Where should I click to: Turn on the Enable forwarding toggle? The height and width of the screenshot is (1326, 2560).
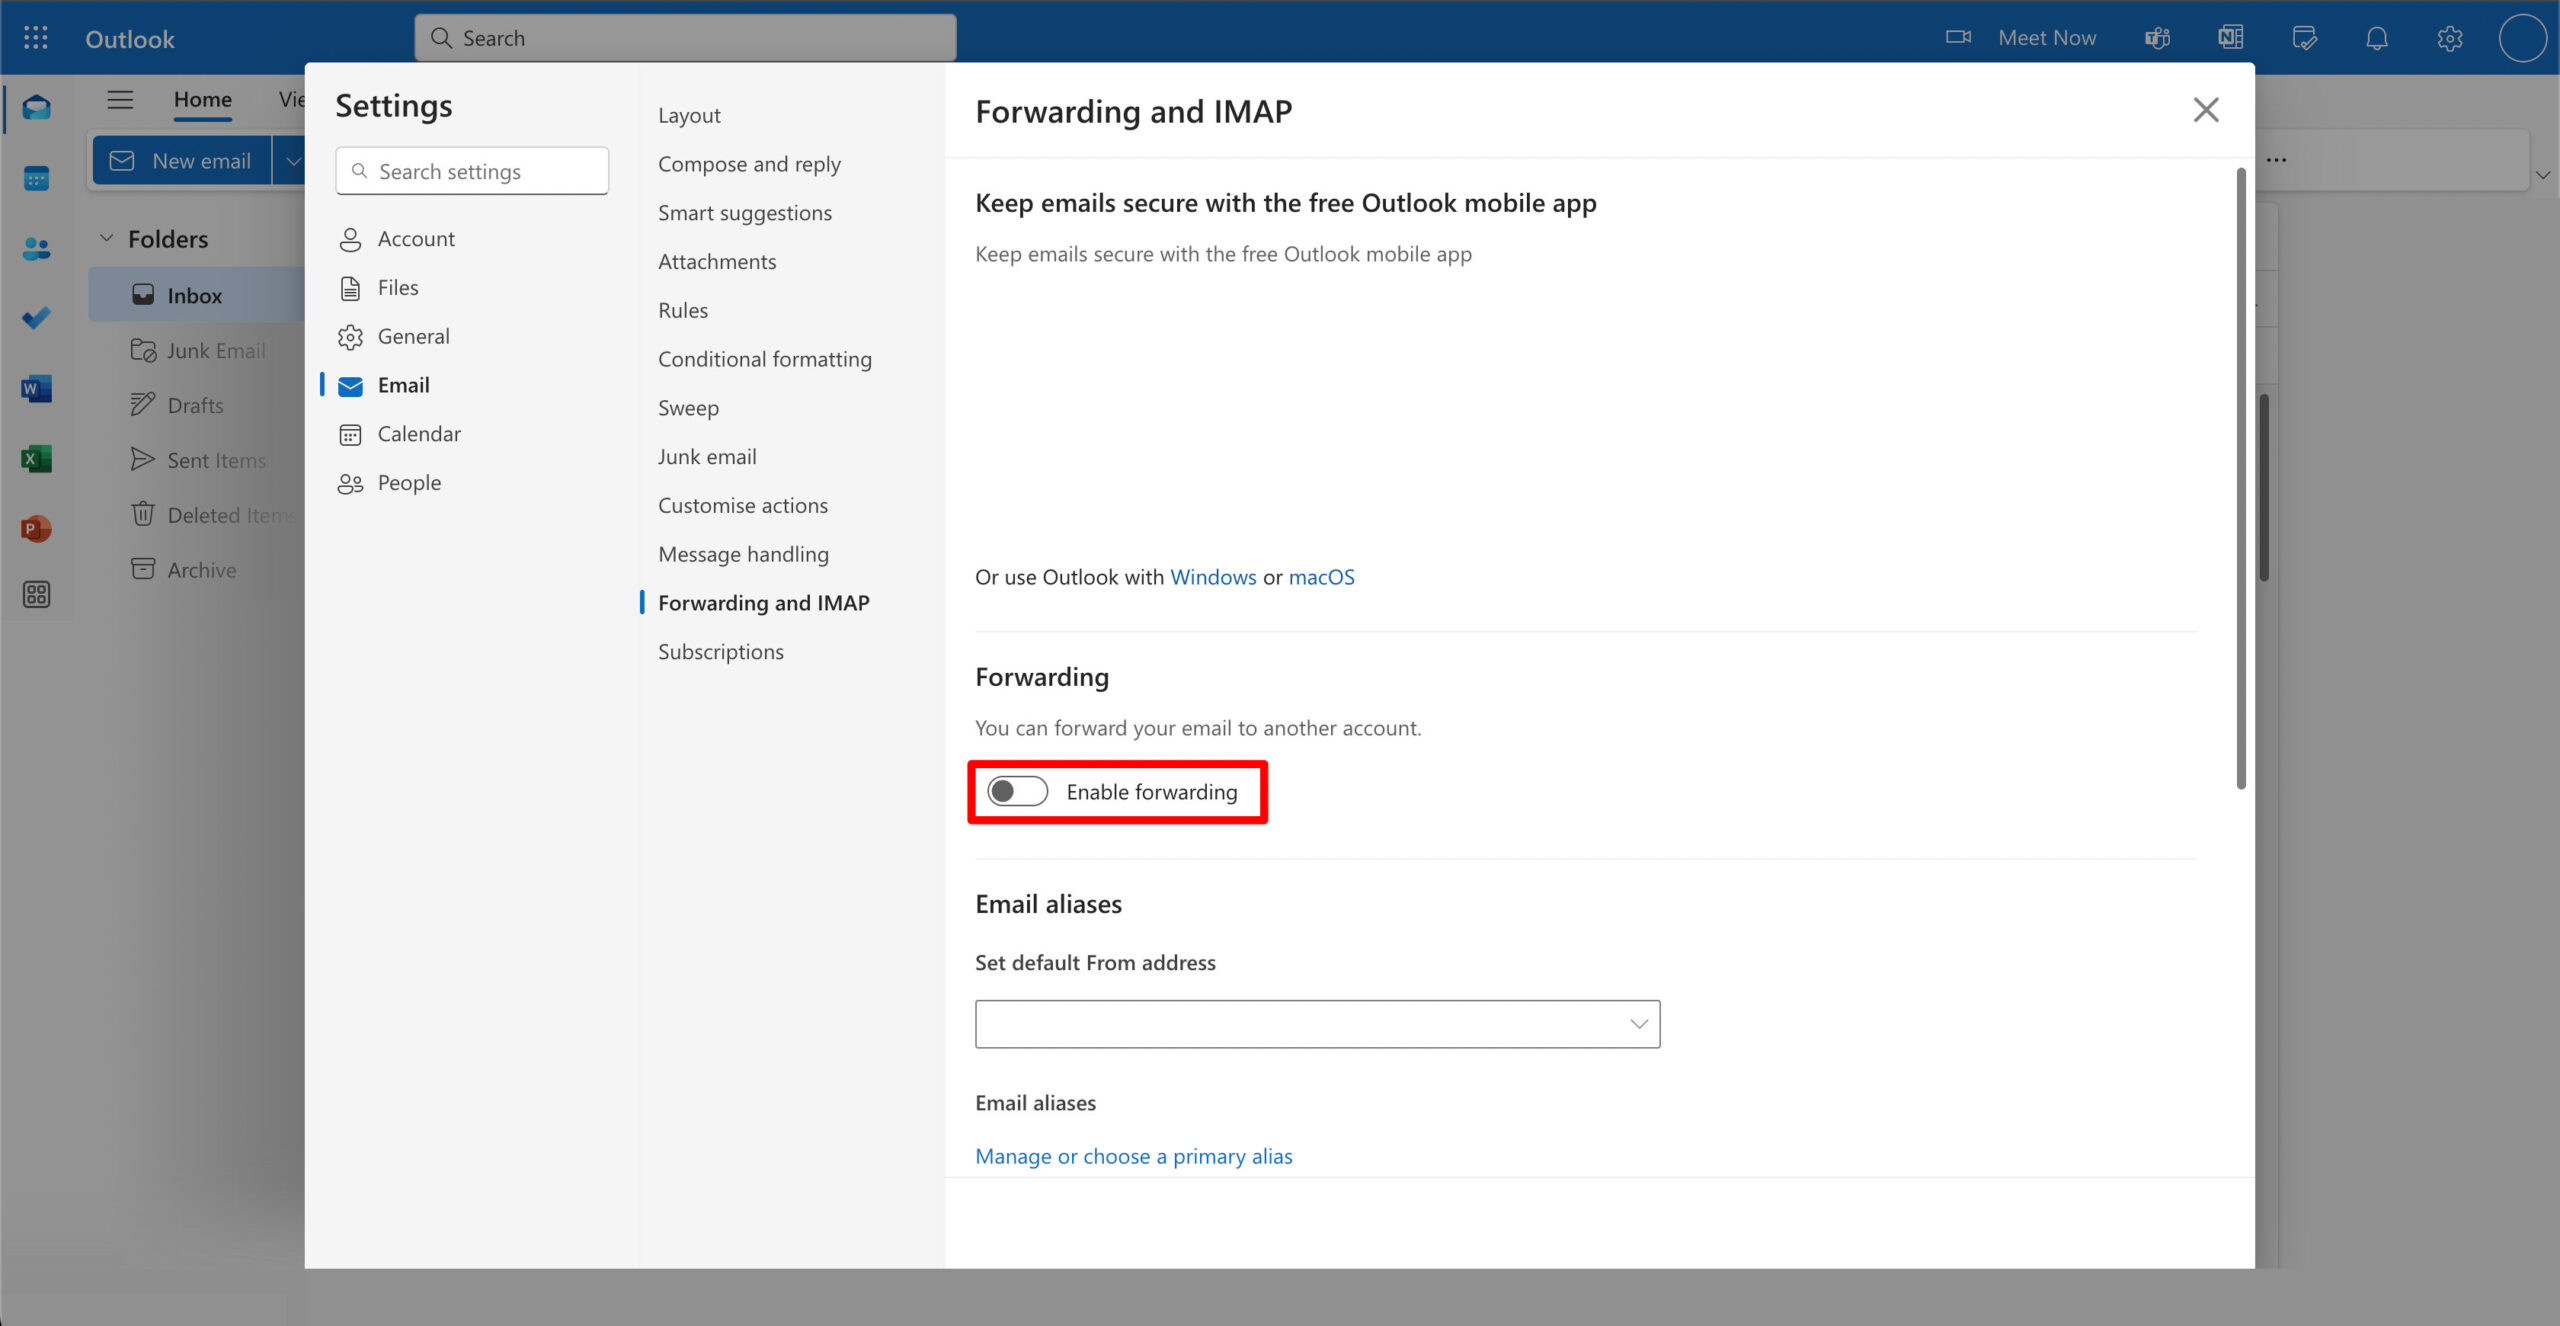click(1017, 792)
